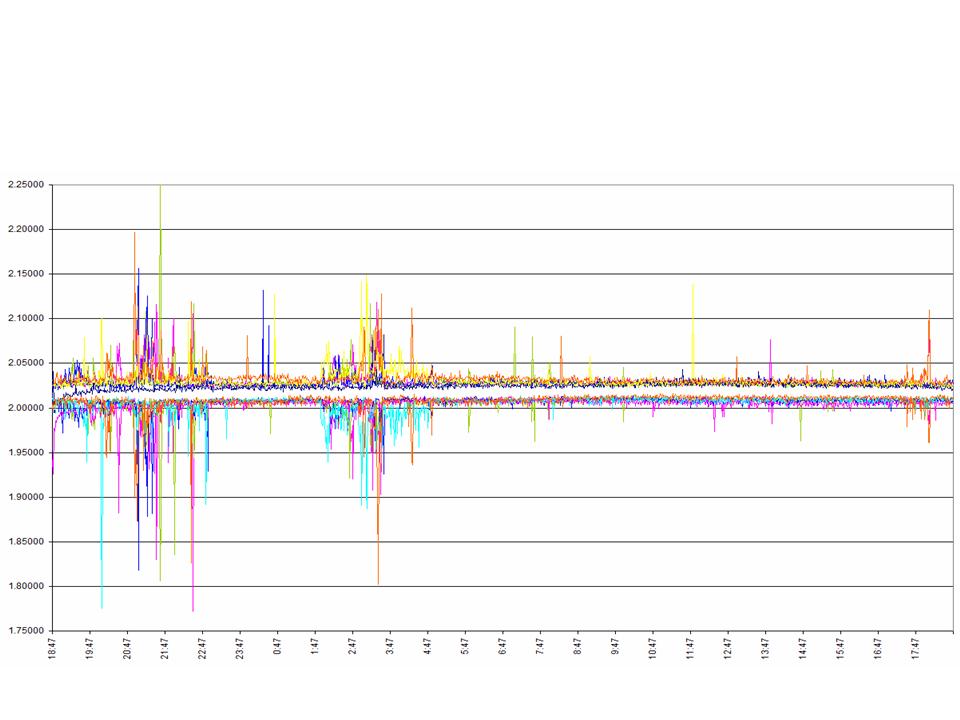The height and width of the screenshot is (720, 960).
Task: Click the 14:47 time axis label
Action: click(x=803, y=648)
